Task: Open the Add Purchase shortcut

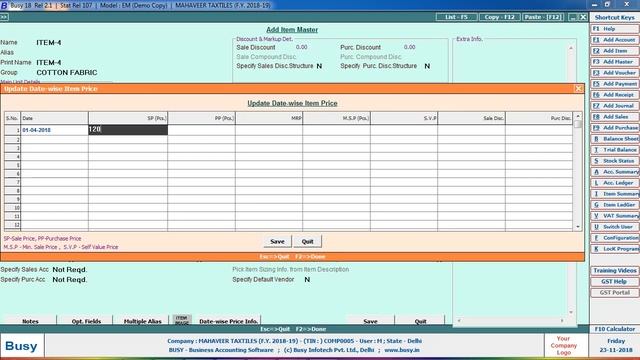Action: coord(615,128)
